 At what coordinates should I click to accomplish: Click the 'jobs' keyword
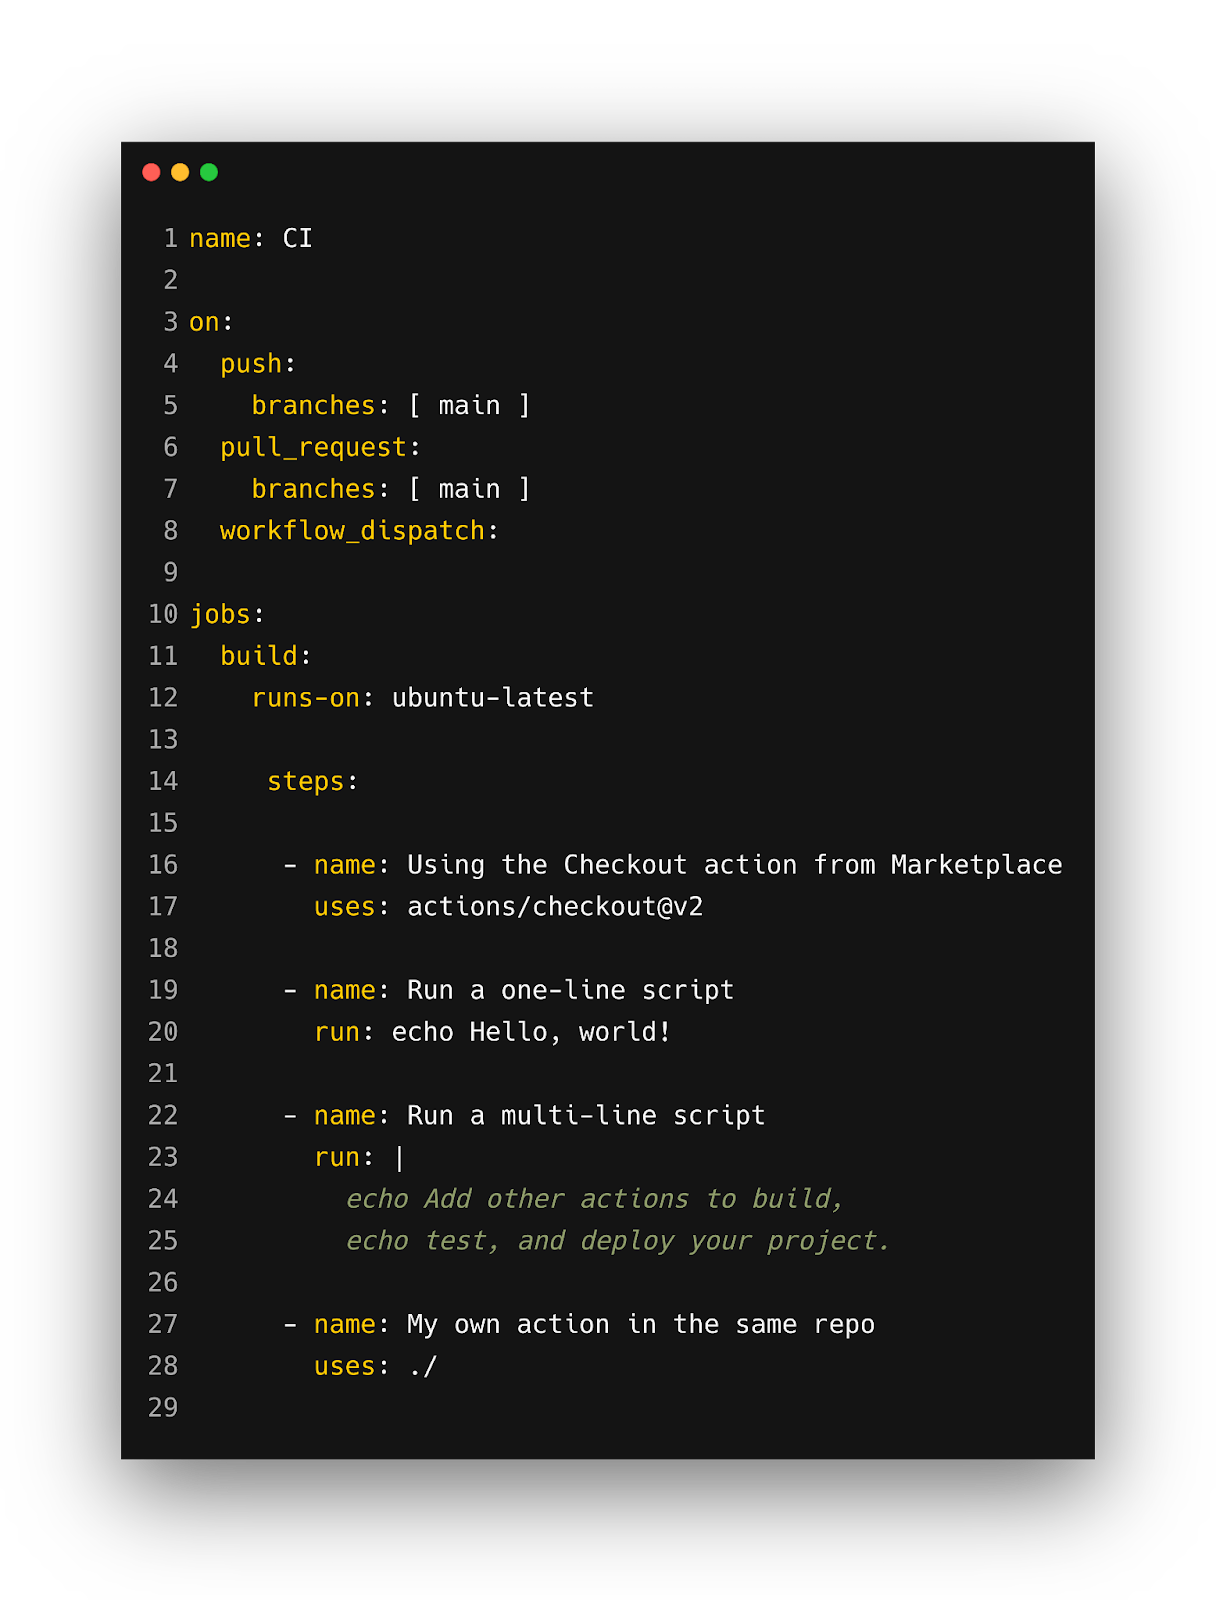[x=220, y=614]
